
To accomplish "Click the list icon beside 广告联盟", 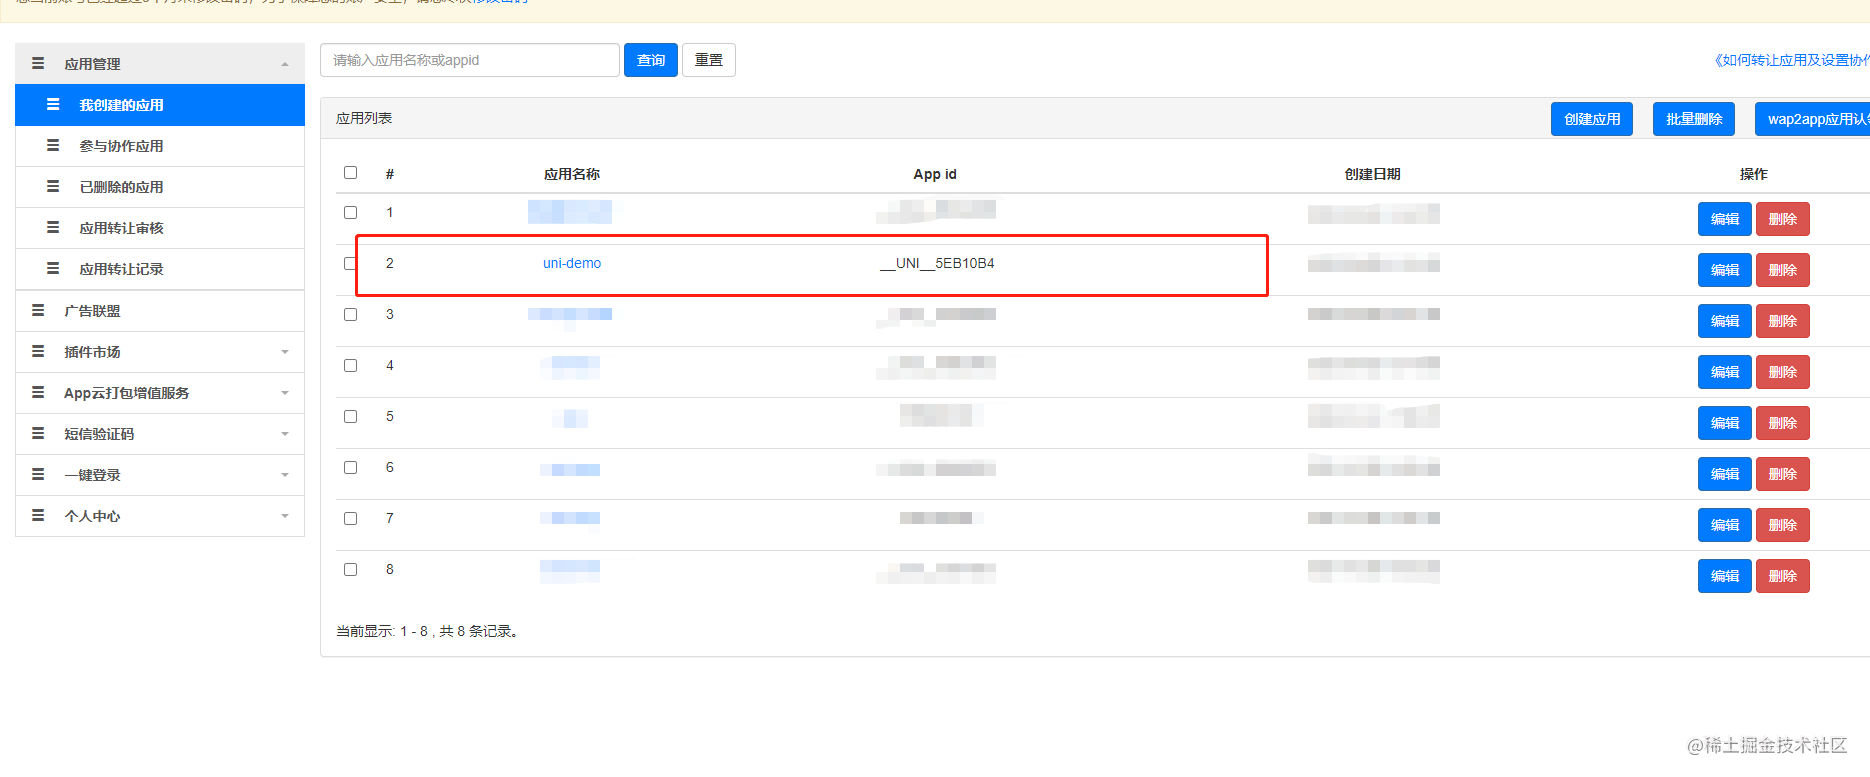I will coord(38,310).
